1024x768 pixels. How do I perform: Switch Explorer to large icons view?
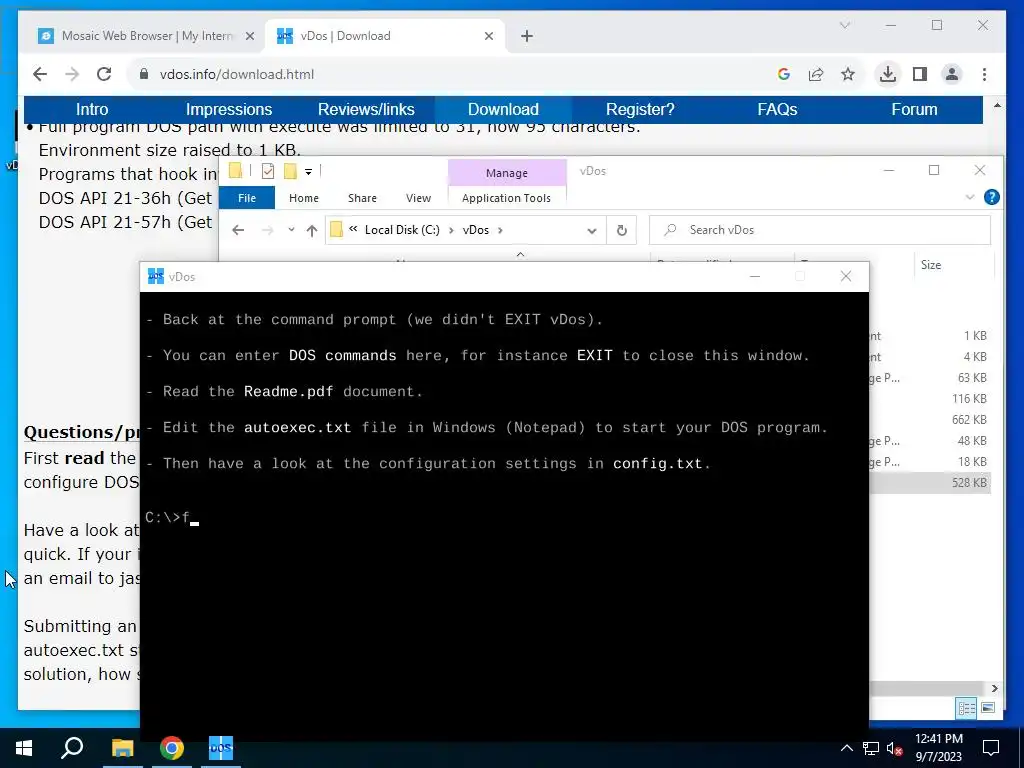[x=988, y=708]
